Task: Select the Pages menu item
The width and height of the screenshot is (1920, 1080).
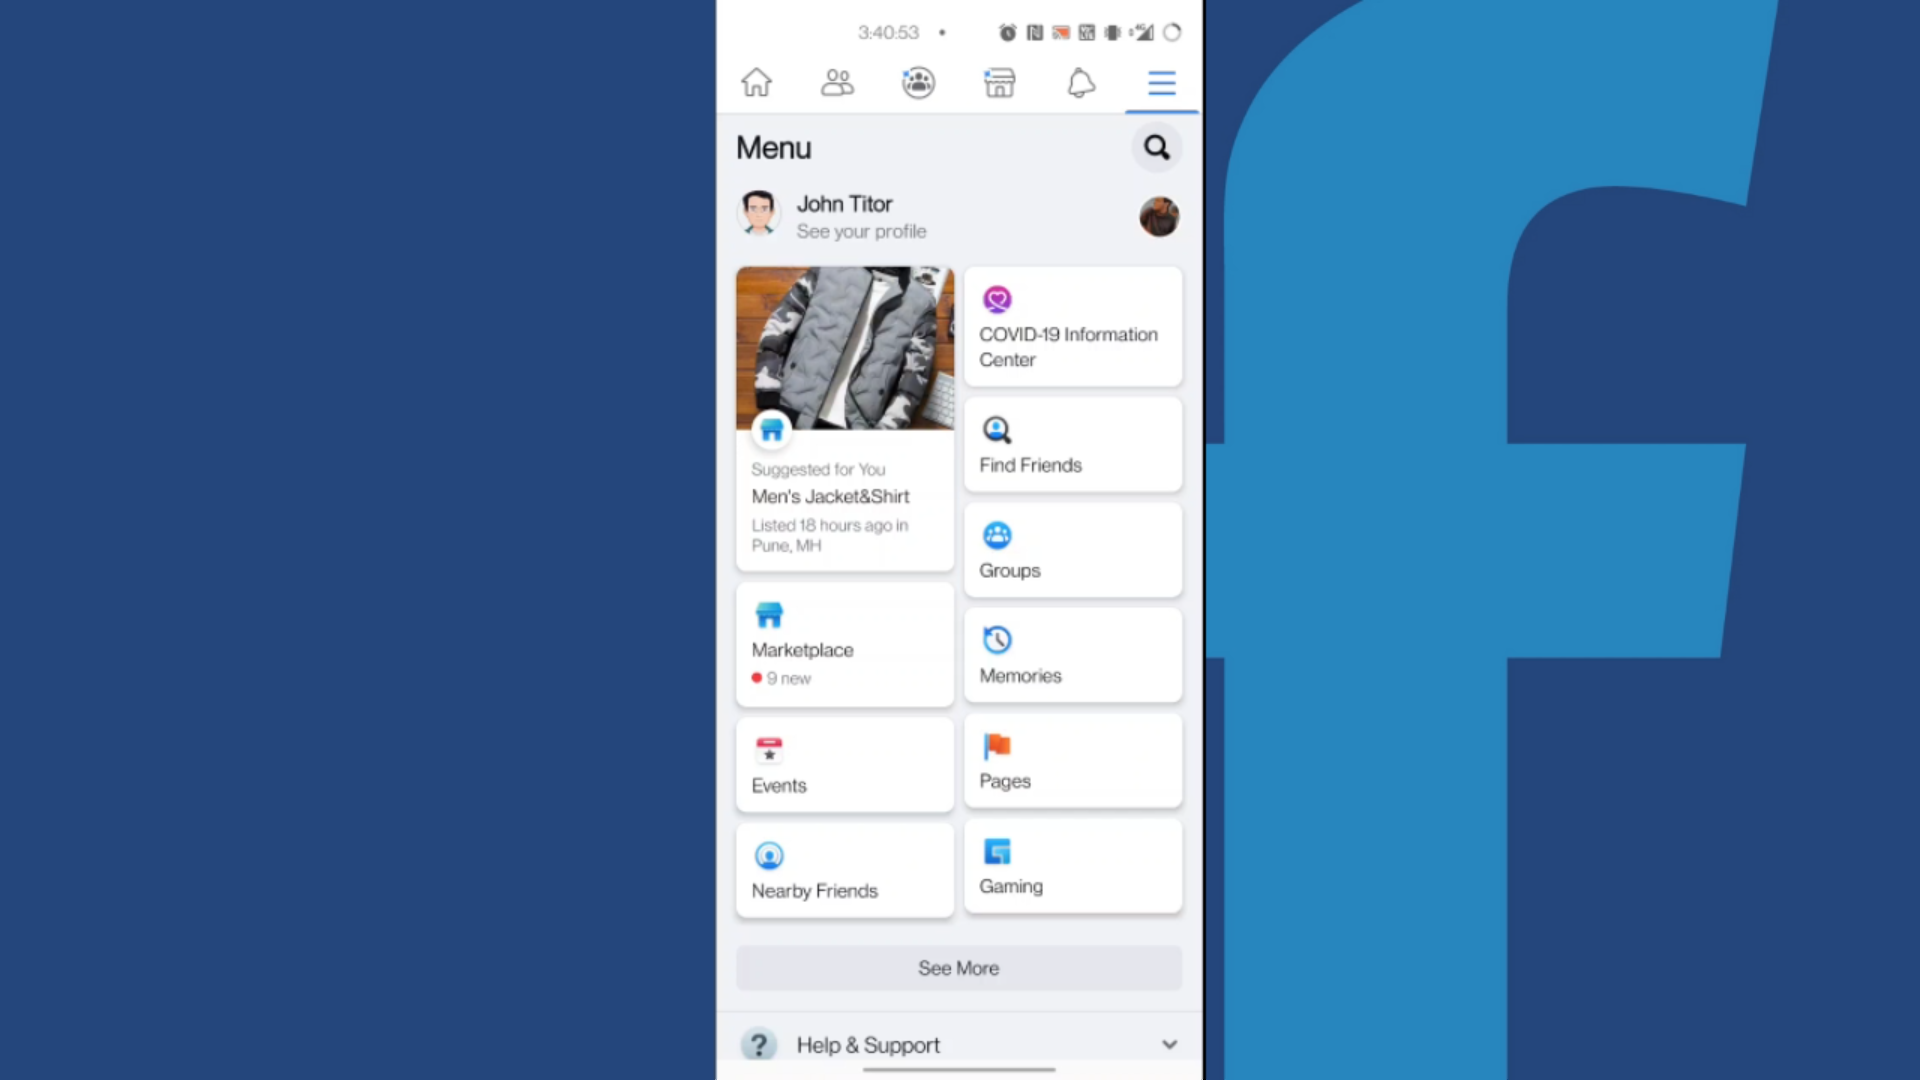Action: (x=1072, y=762)
